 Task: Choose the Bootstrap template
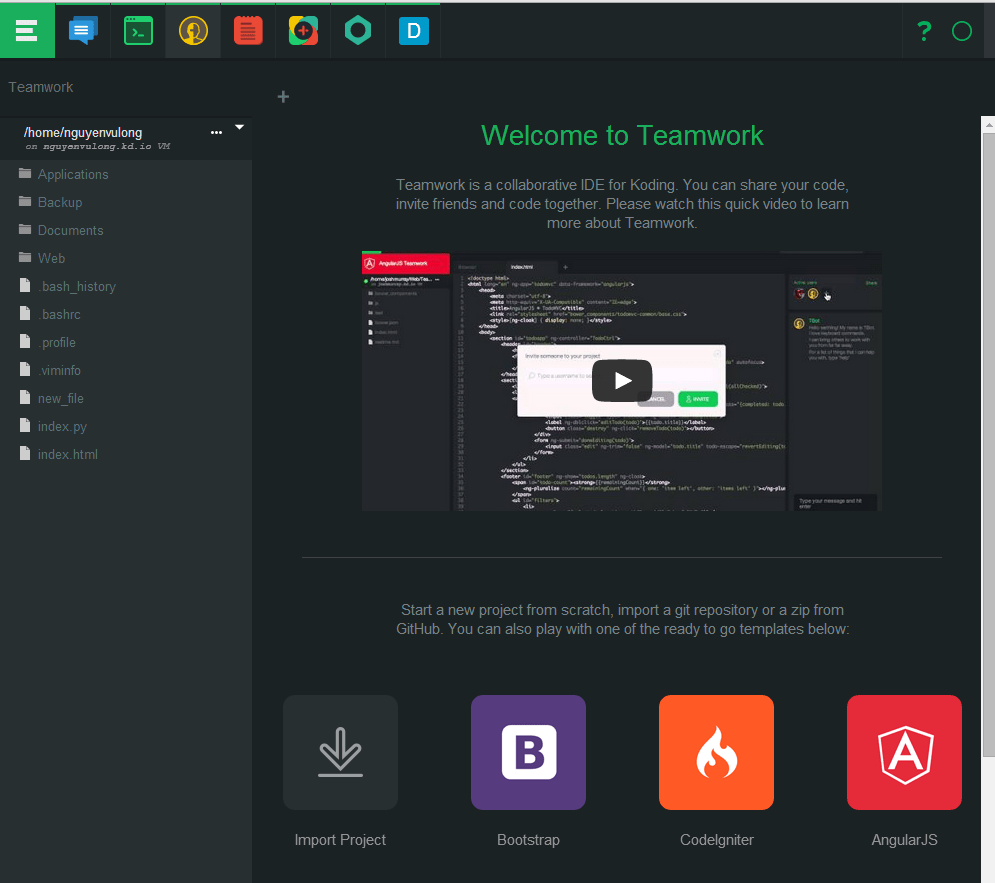pos(528,752)
